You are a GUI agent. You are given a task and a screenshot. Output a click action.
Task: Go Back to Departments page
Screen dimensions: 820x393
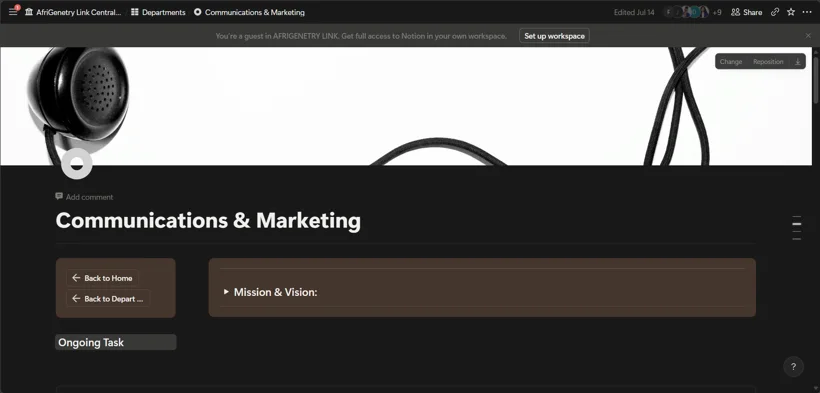108,298
